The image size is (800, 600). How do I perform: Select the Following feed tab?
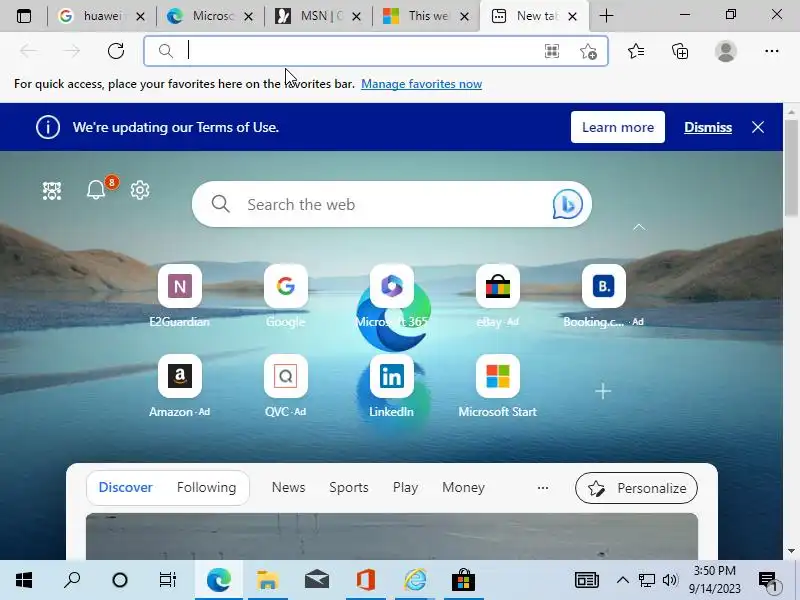(x=206, y=487)
